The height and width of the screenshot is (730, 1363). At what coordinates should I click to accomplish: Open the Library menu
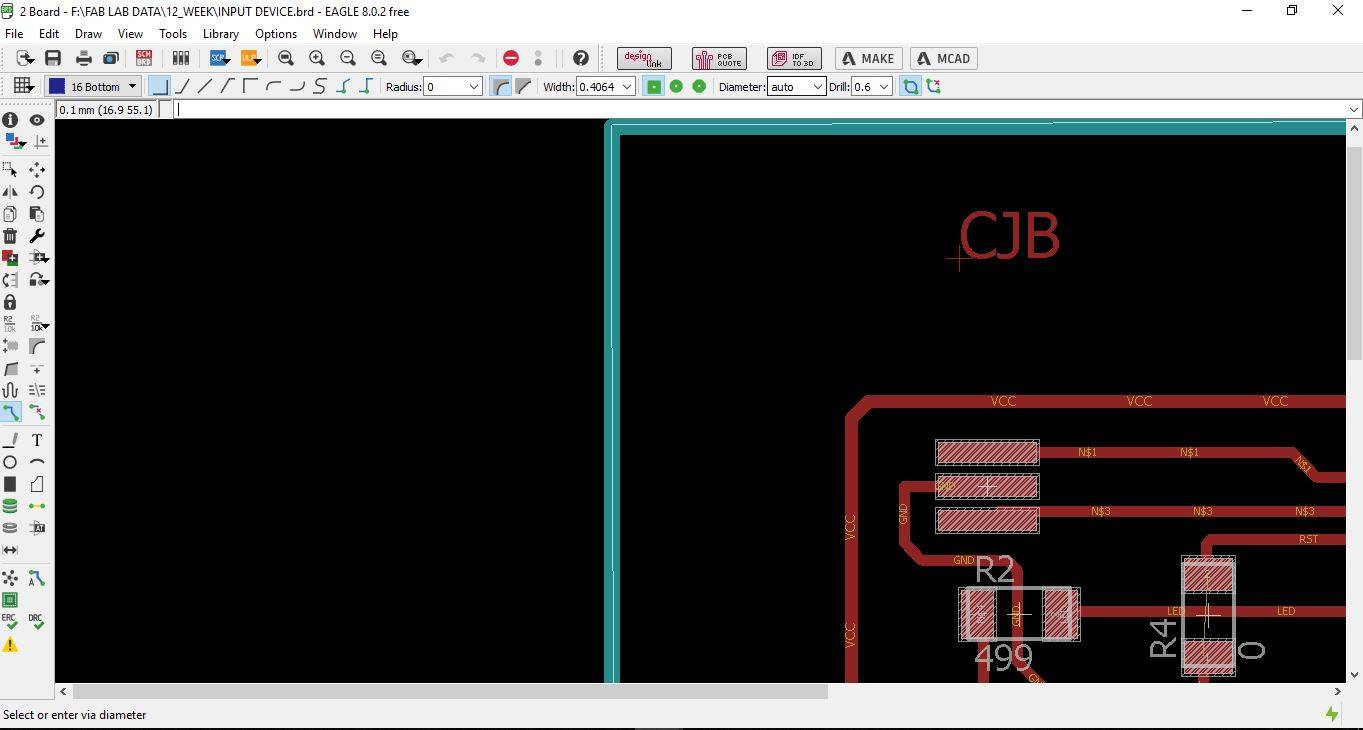221,34
